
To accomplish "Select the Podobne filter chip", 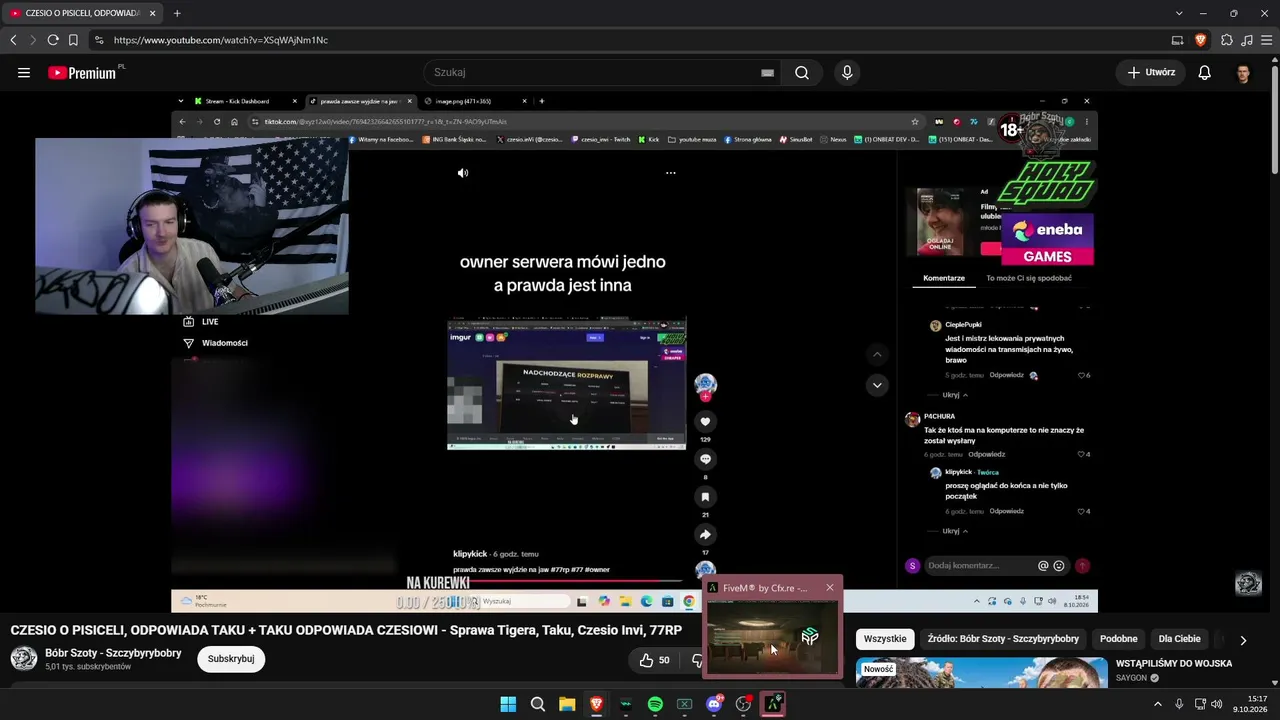I will [x=1119, y=639].
